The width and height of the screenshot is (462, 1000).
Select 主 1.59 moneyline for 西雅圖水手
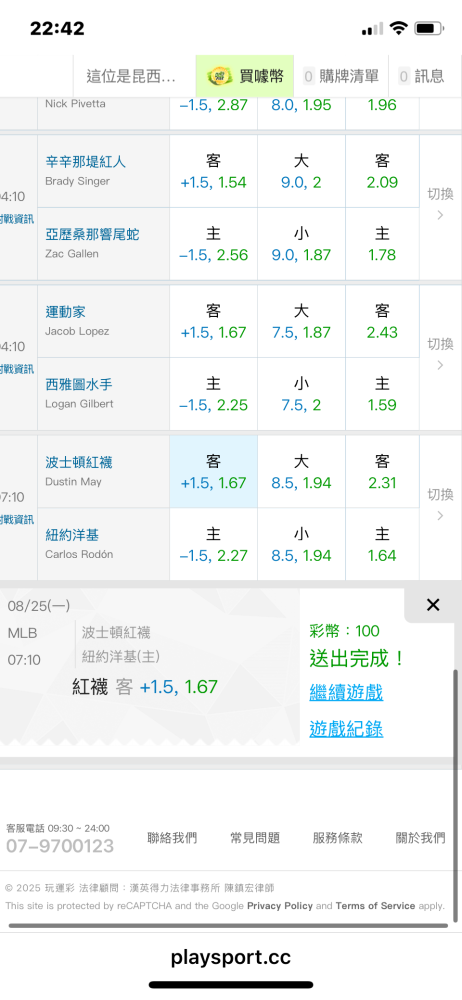[x=382, y=394]
